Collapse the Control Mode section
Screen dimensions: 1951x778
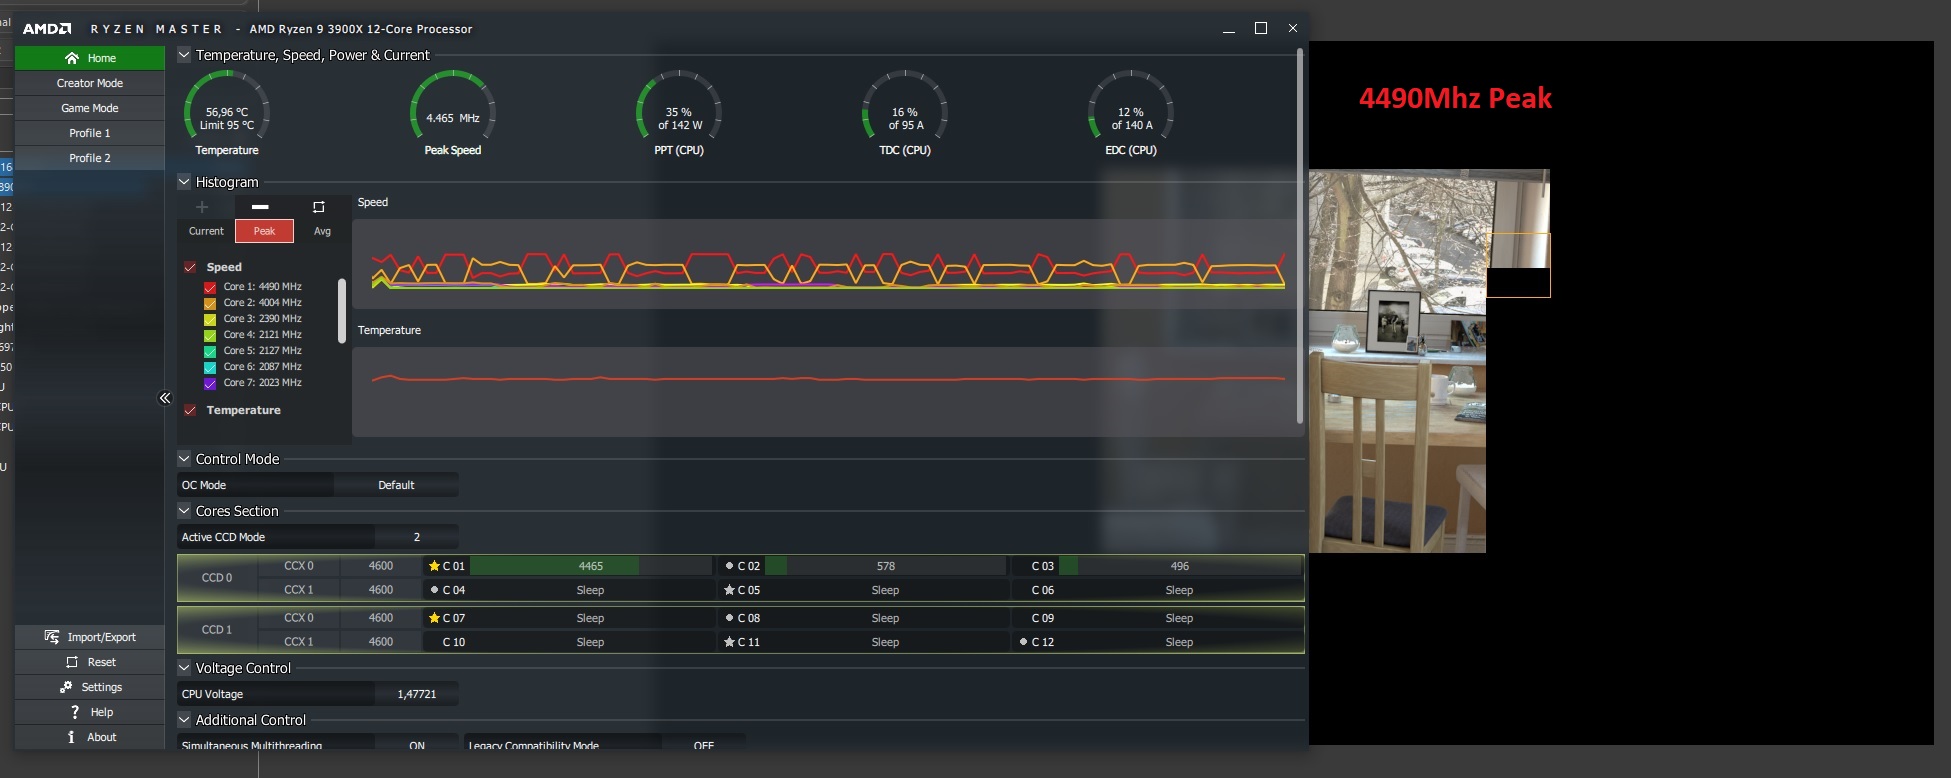coord(184,459)
